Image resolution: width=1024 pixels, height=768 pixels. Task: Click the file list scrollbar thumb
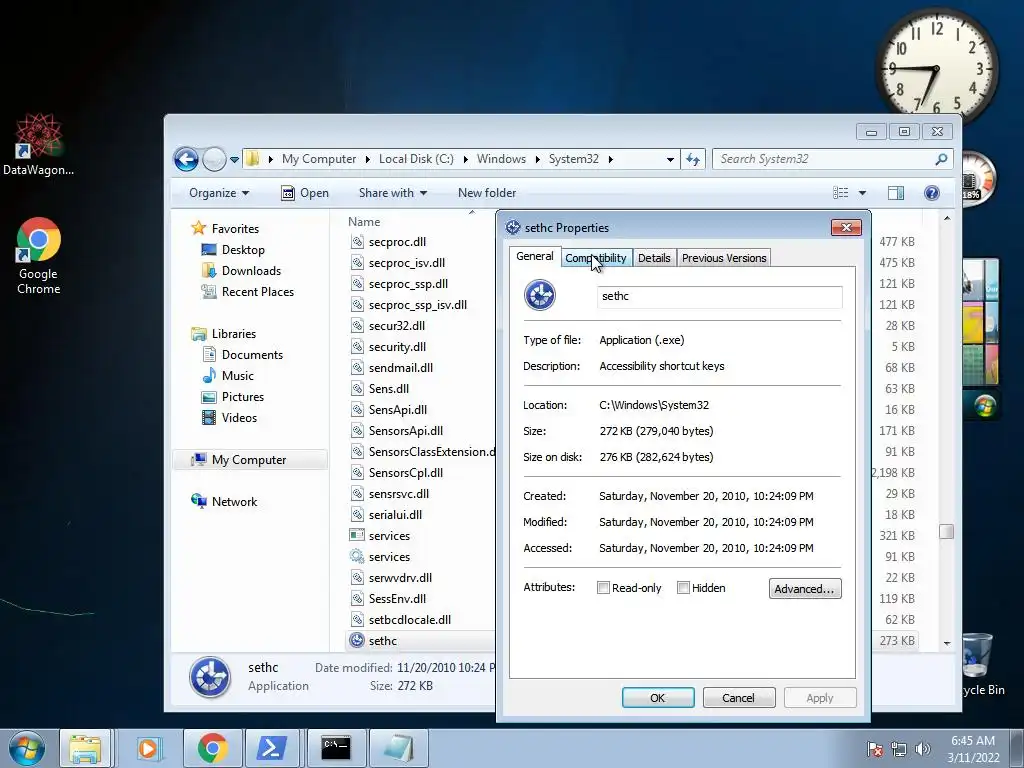(x=946, y=532)
